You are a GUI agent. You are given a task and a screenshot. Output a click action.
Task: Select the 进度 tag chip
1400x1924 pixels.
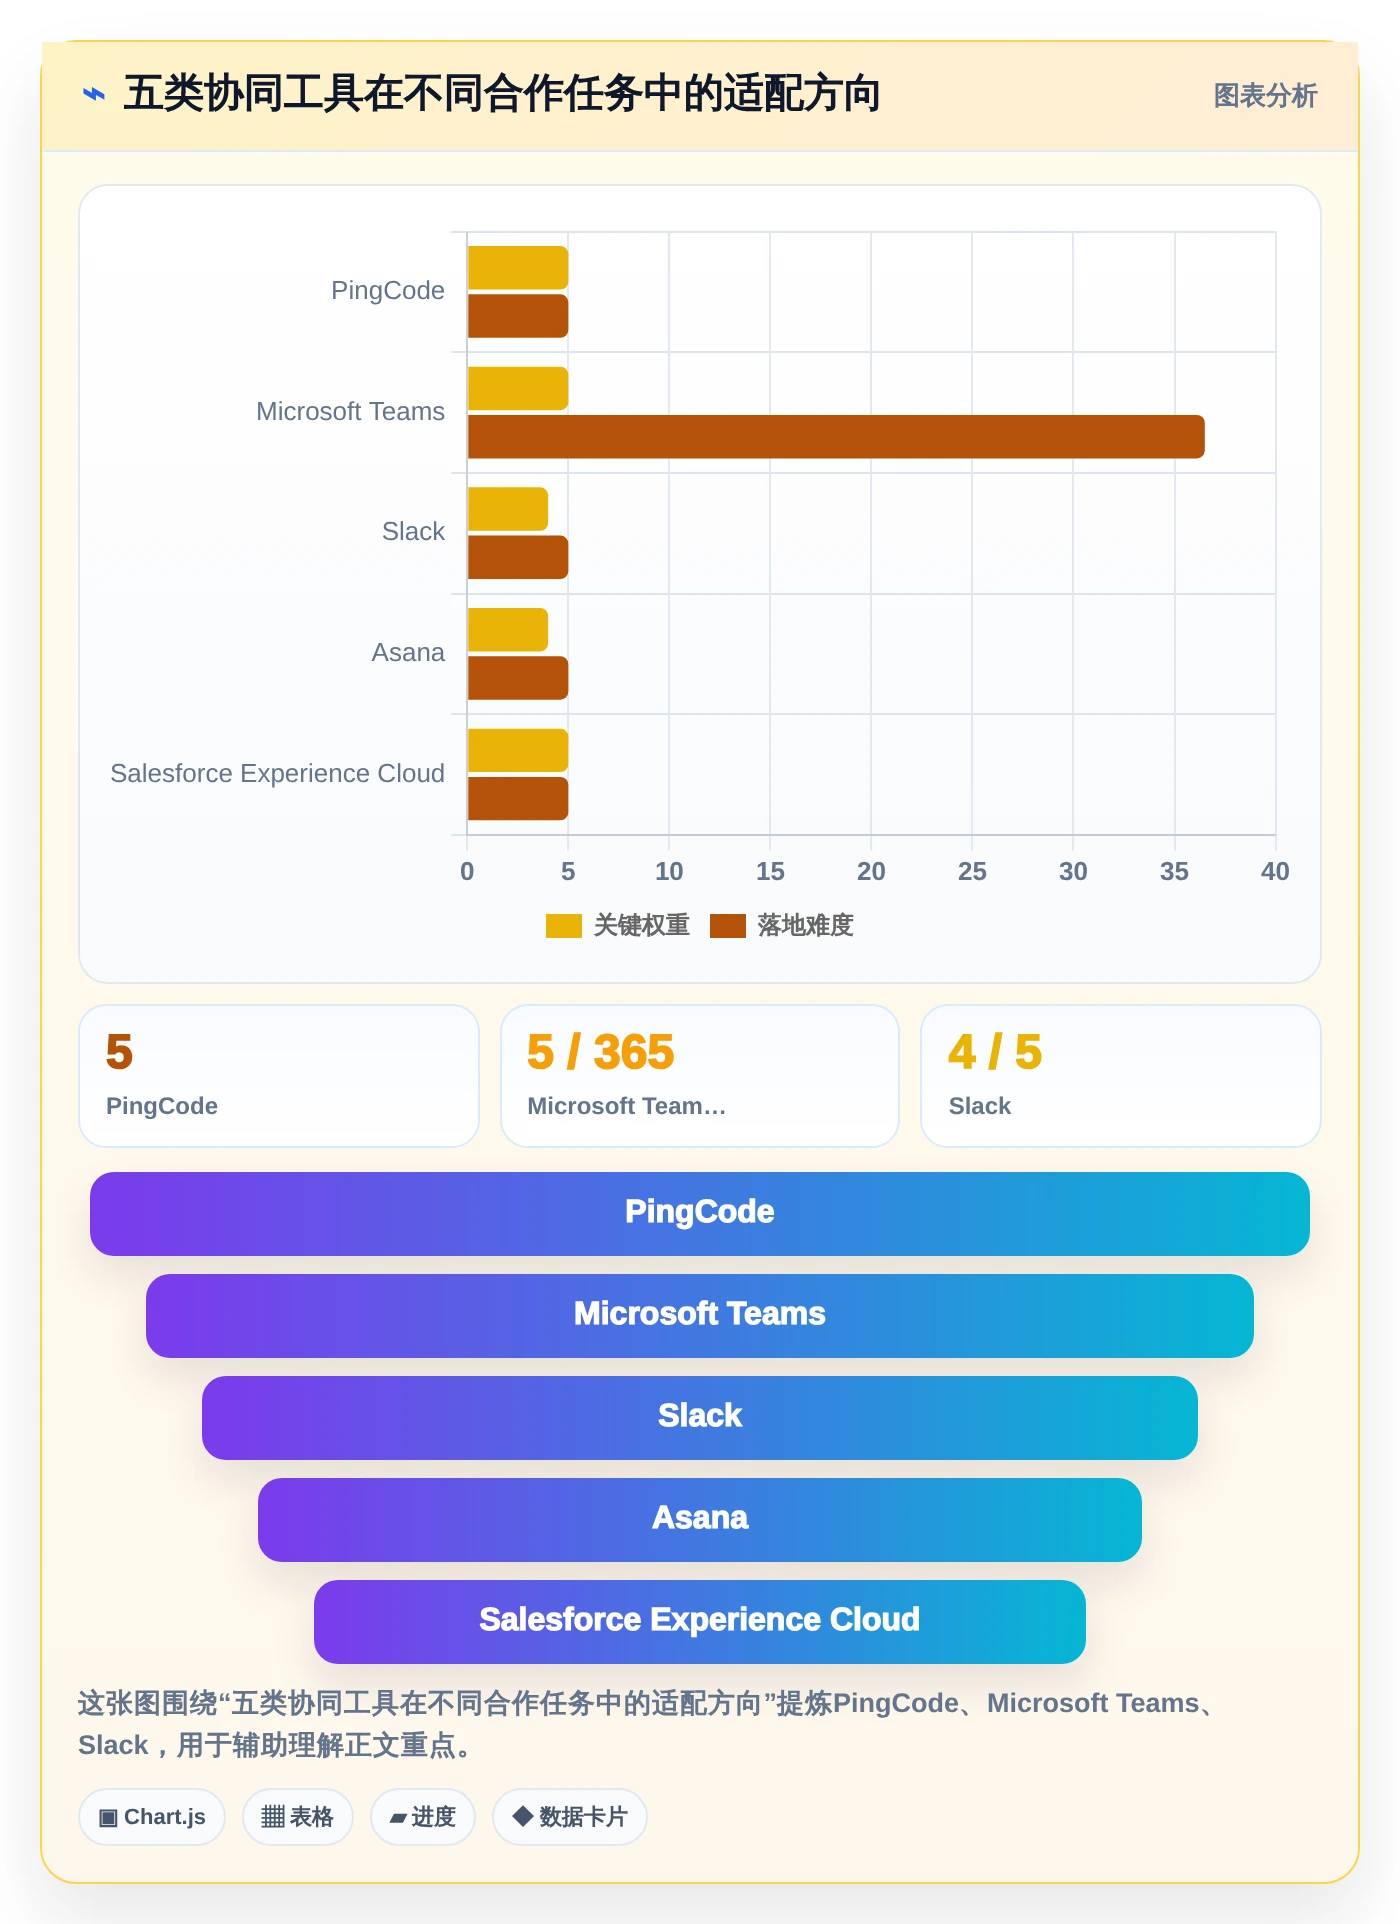click(423, 1817)
